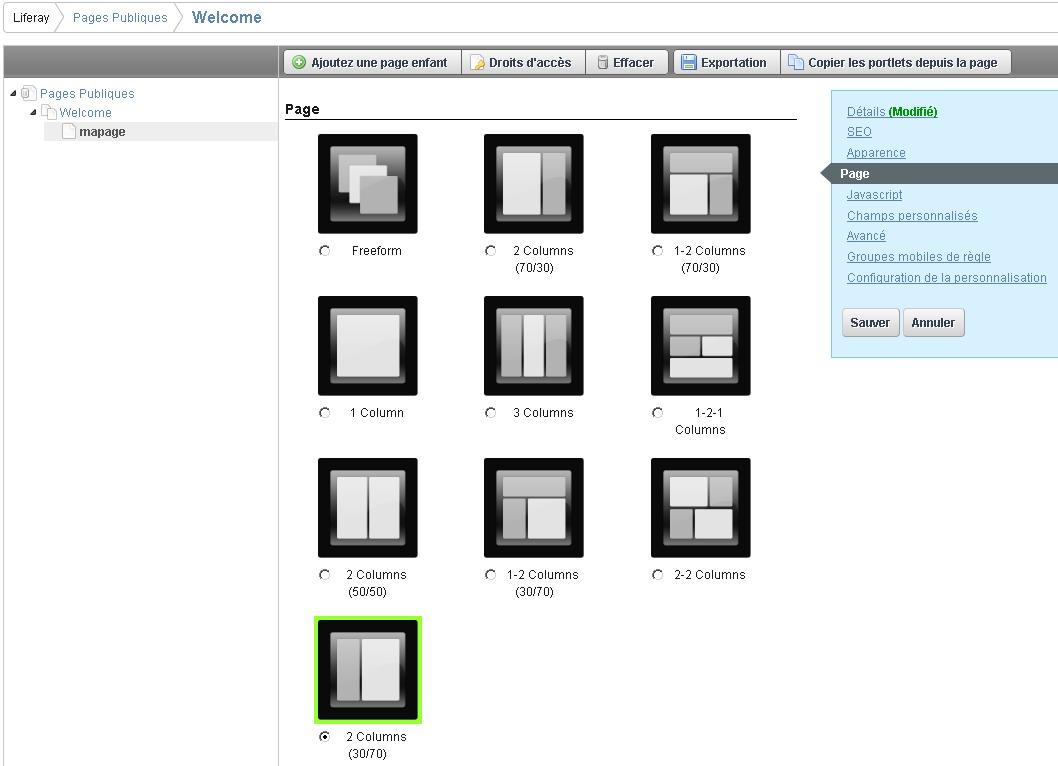This screenshot has height=766, width=1058.
Task: Switch to the Apparence section
Action: (x=876, y=153)
